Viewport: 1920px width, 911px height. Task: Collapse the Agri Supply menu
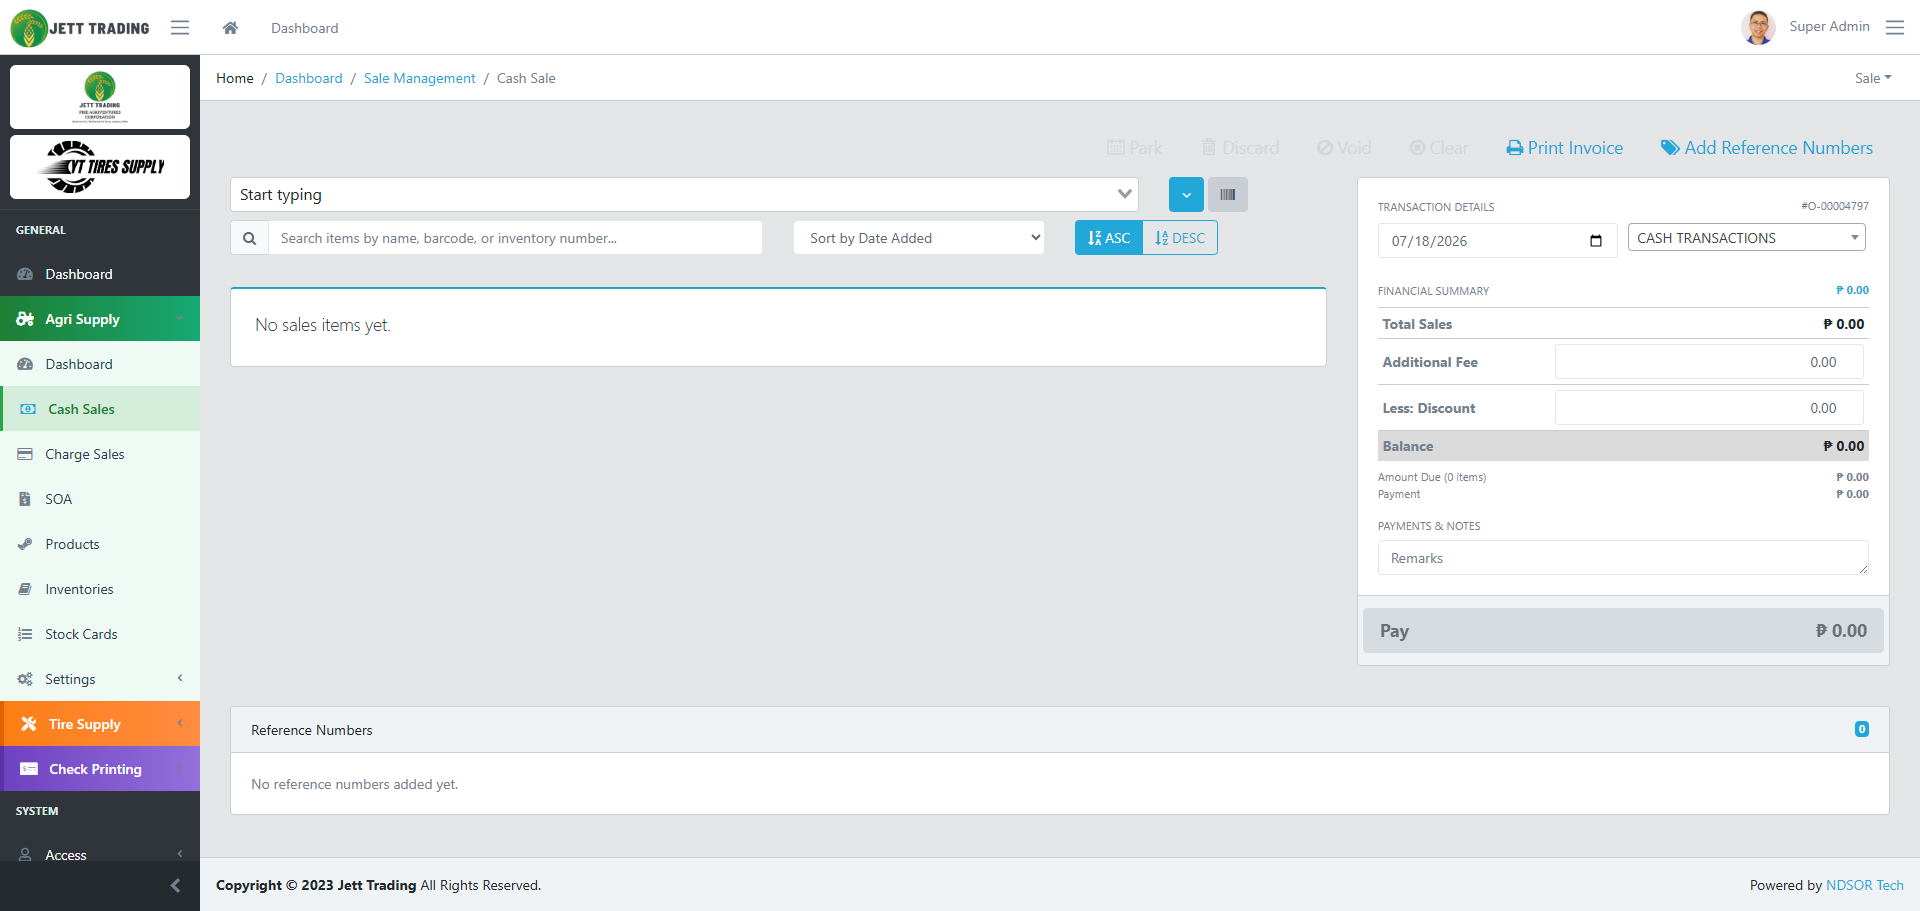(x=100, y=319)
